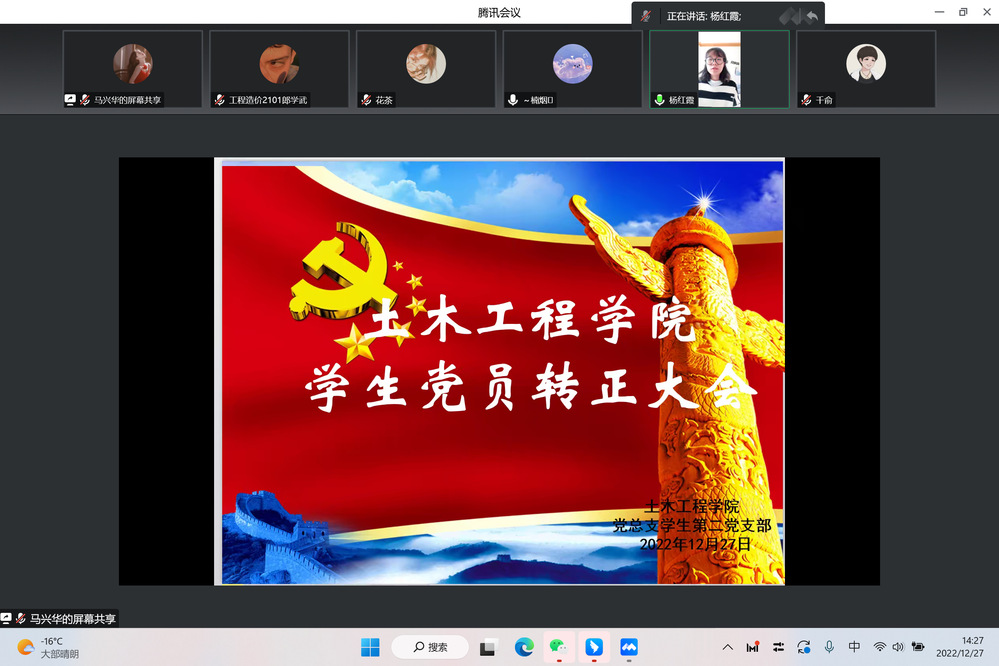Click the muted mic icon beside speaking indicator
Image resolution: width=999 pixels, height=666 pixels.
tap(647, 16)
